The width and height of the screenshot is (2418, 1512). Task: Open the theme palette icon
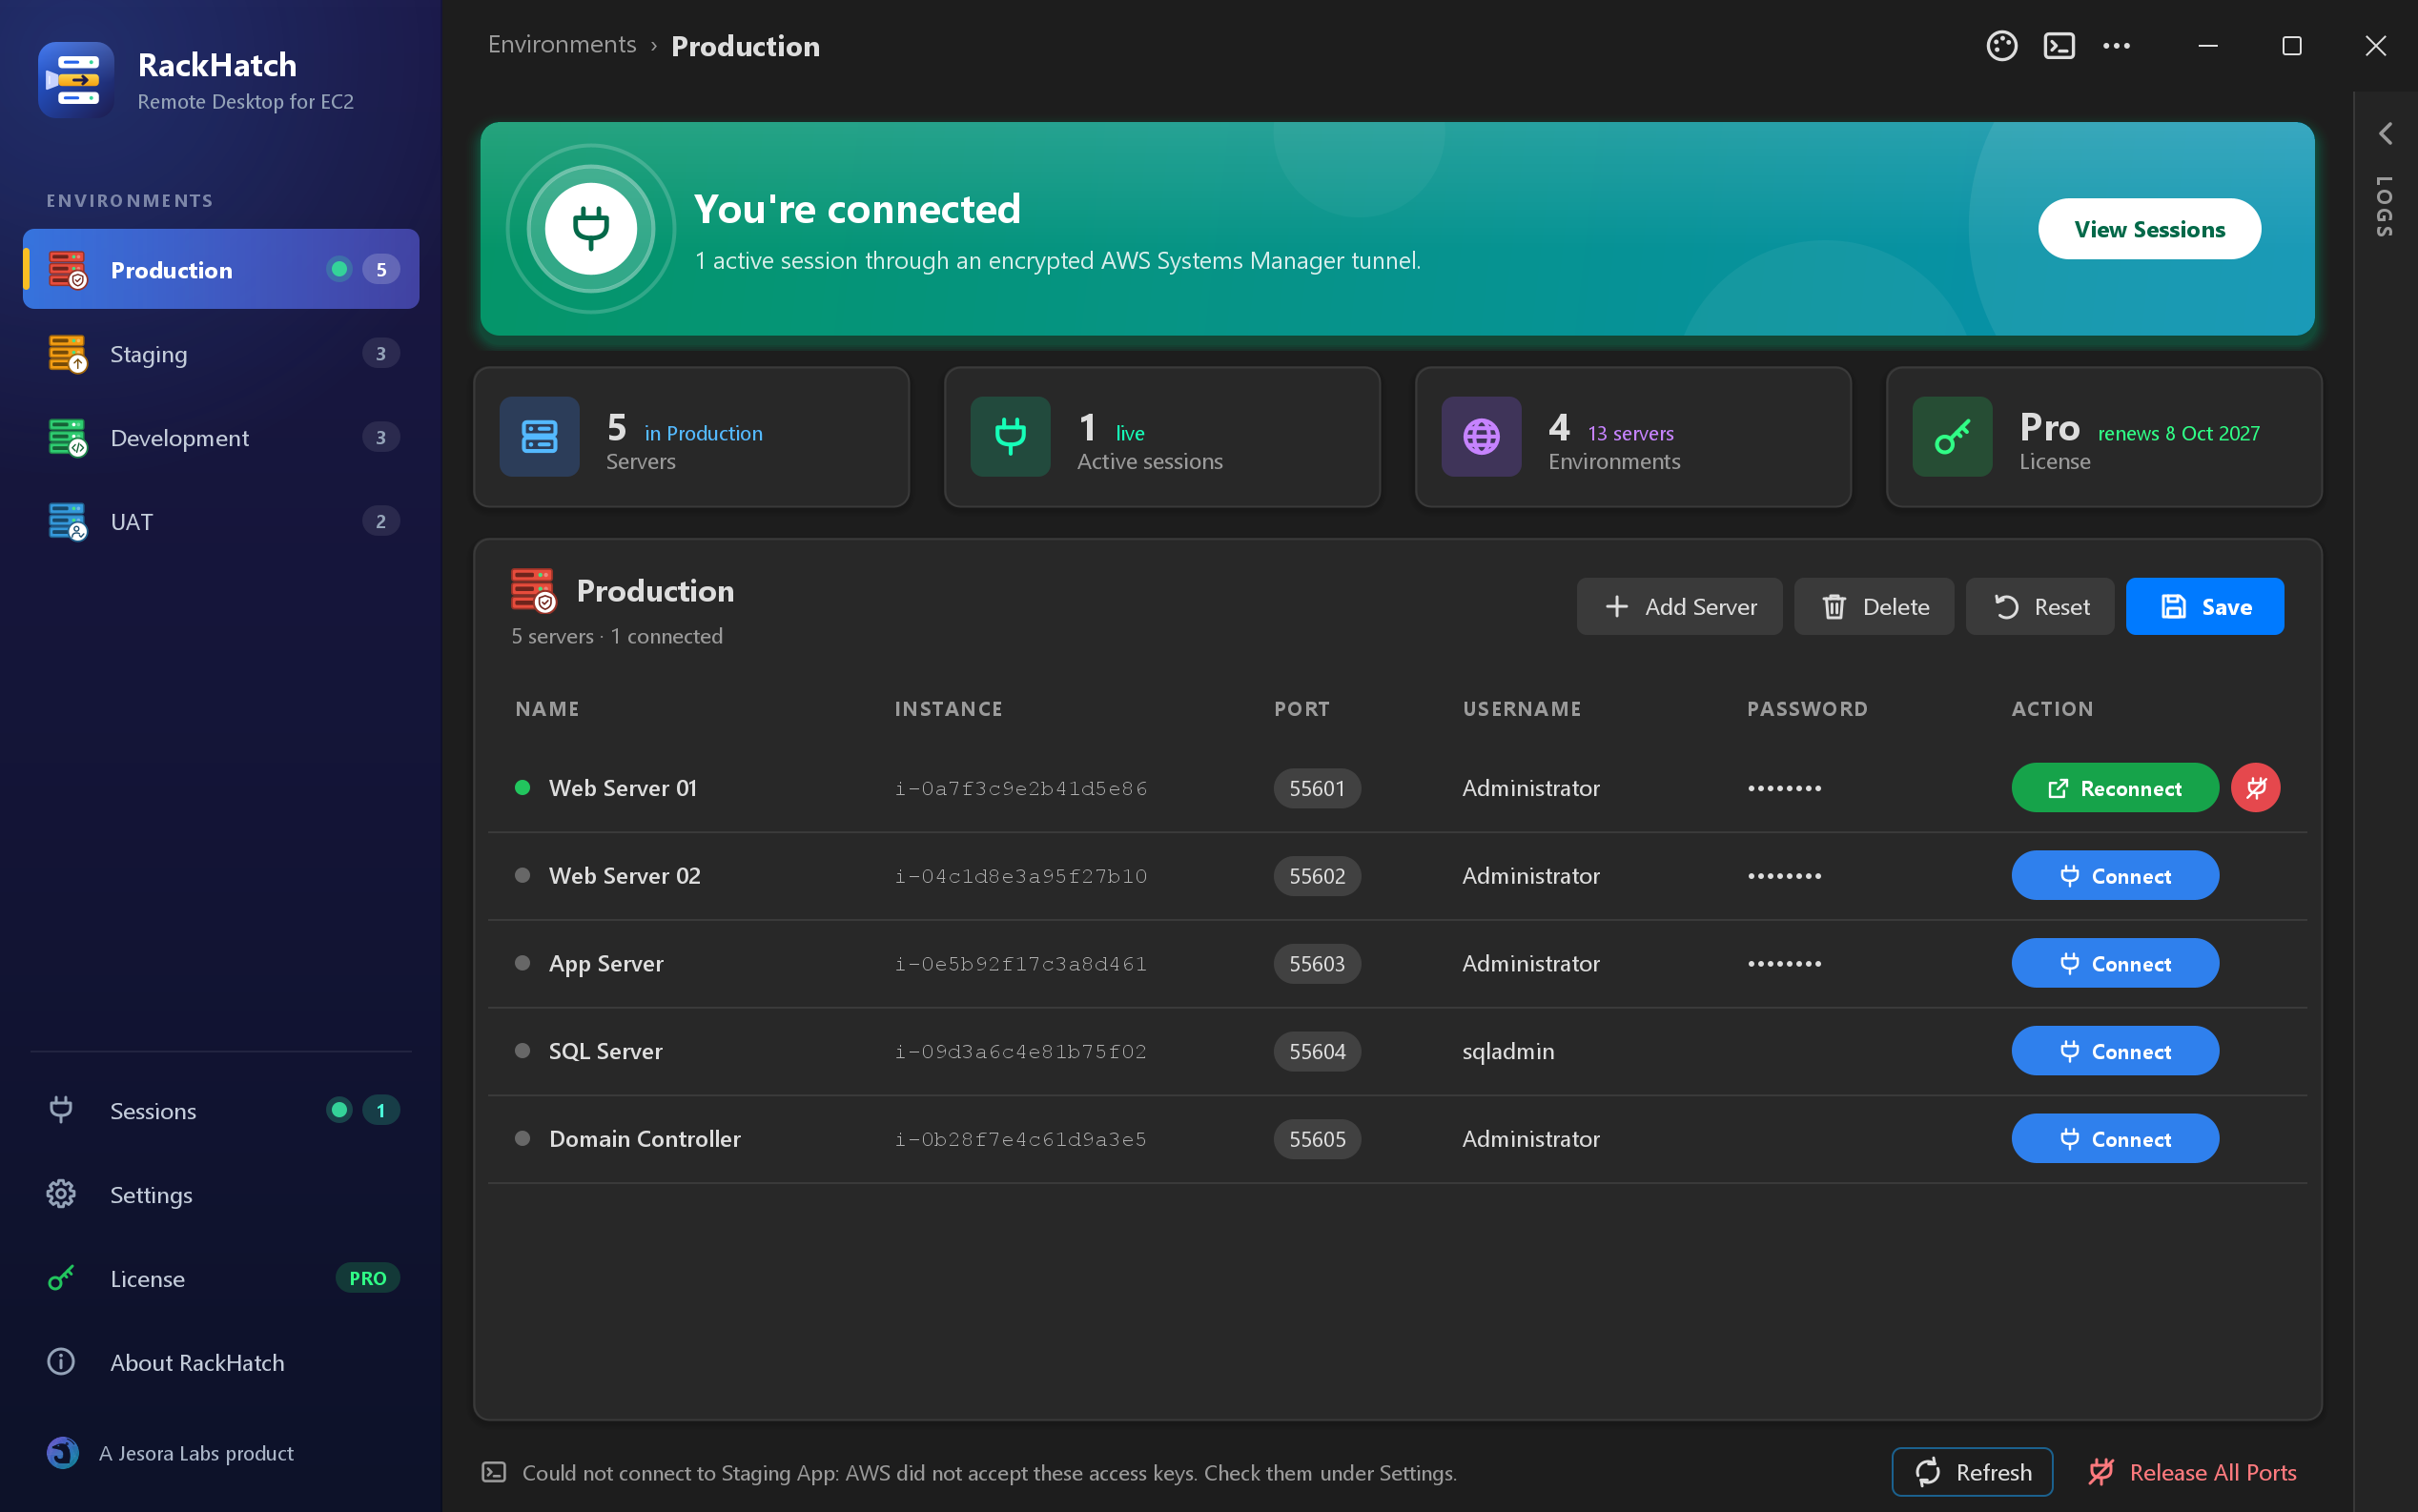pos(2001,46)
